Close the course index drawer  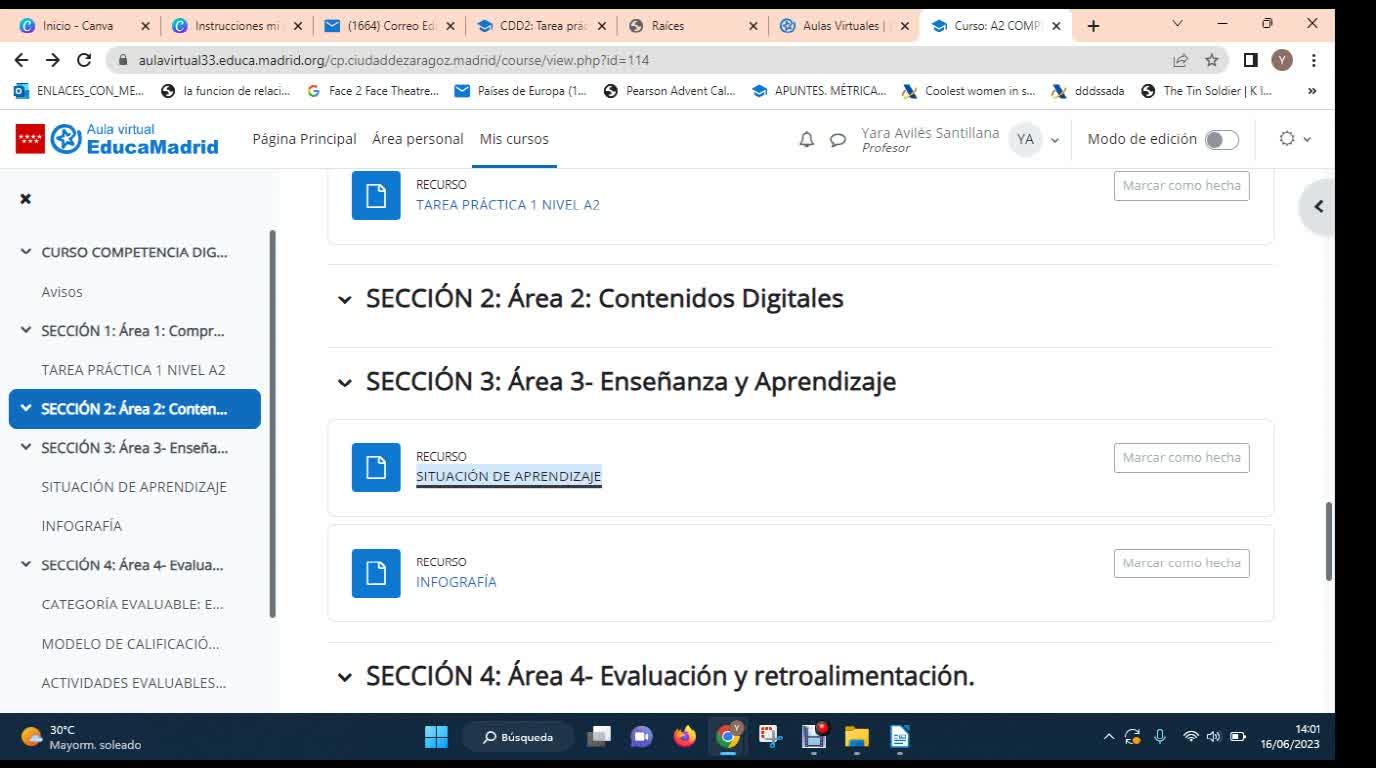pos(26,199)
